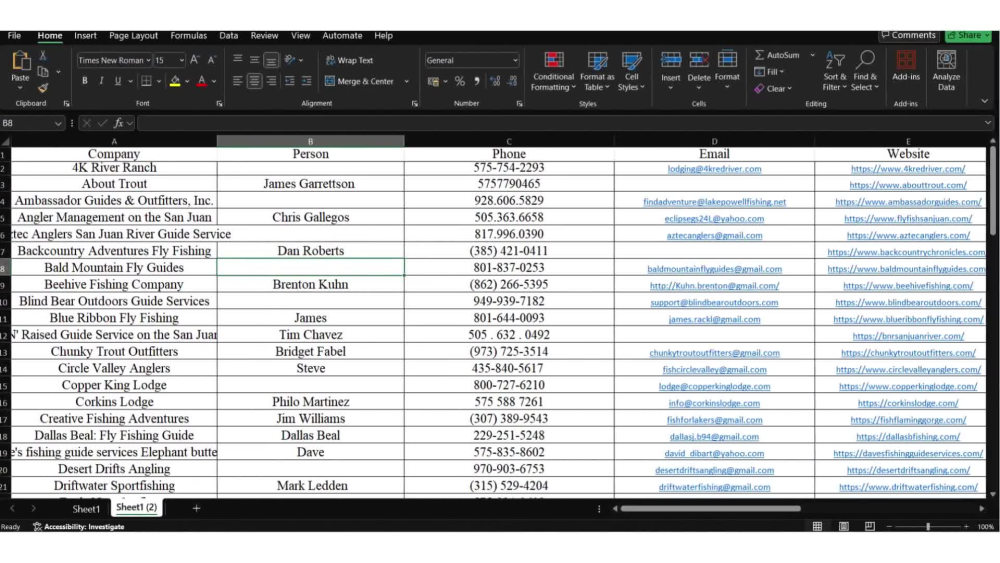Image resolution: width=1000 pixels, height=563 pixels.
Task: Click Analyze Data icon
Action: (946, 61)
